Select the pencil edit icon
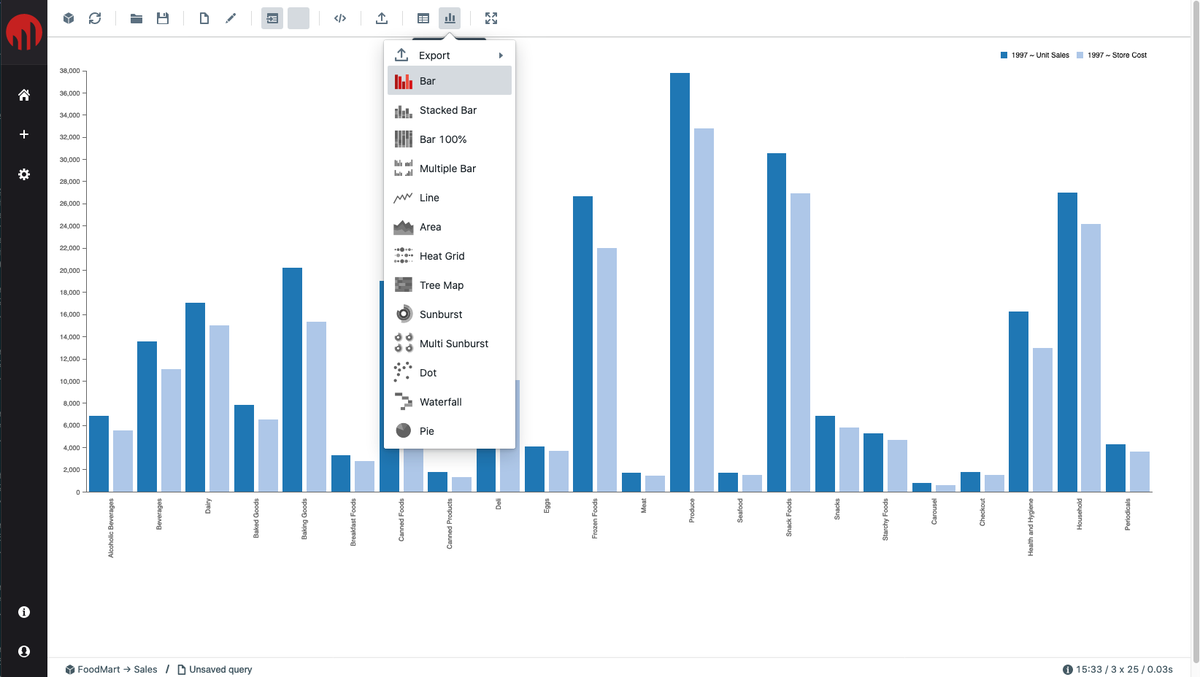Viewport: 1200px width, 677px height. click(x=231, y=18)
